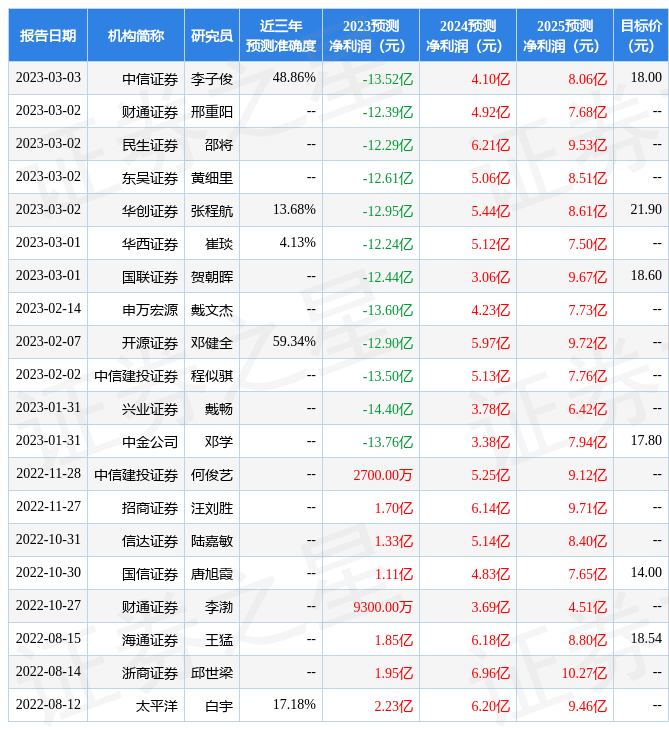Click the 目标价 column header
Viewport: 669px width, 730px height.
(641, 35)
